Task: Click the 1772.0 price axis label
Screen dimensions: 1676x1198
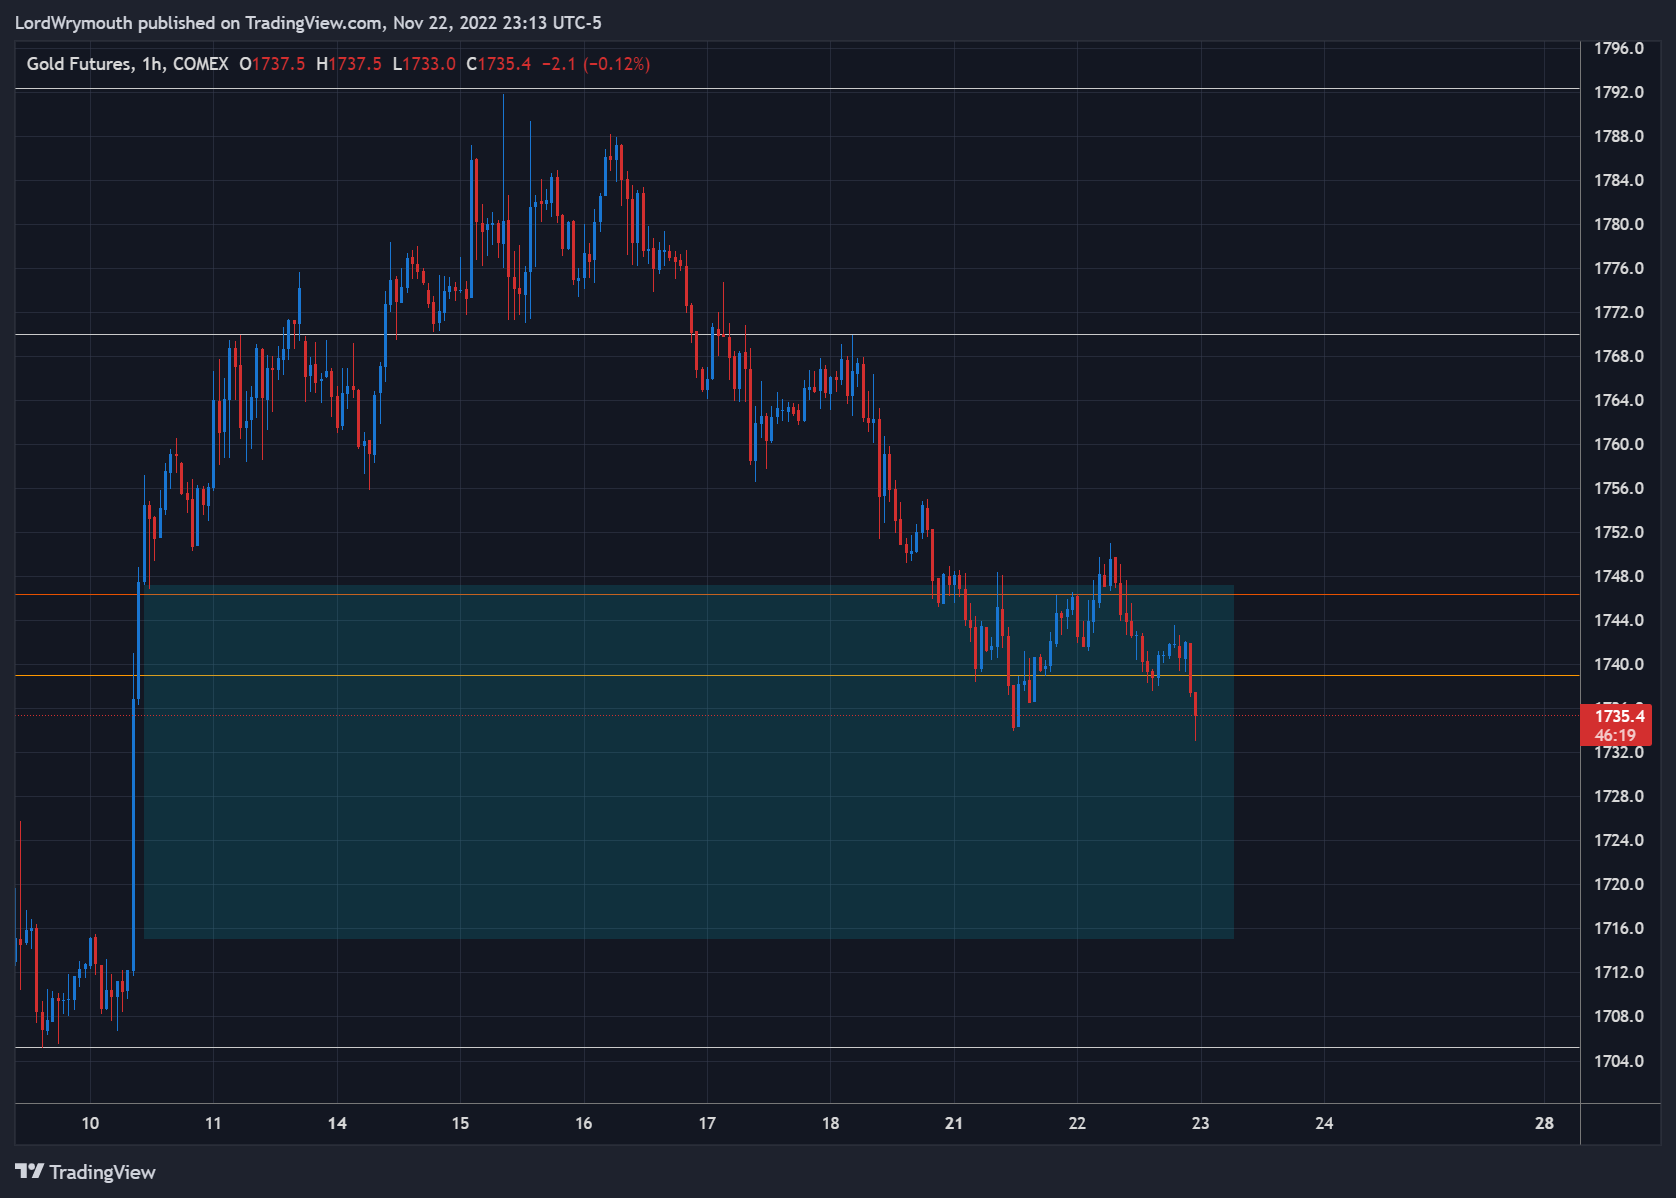Action: click(1619, 312)
